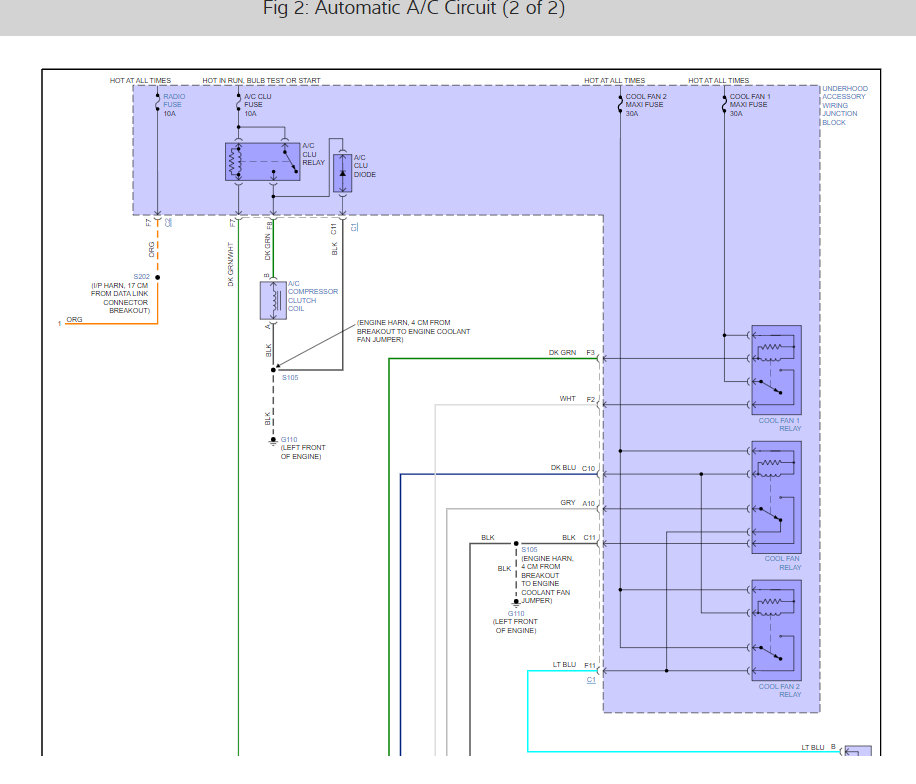Screen dimensions: 916x784
Task: Click the A/C CLU DIODE symbol
Action: point(342,173)
